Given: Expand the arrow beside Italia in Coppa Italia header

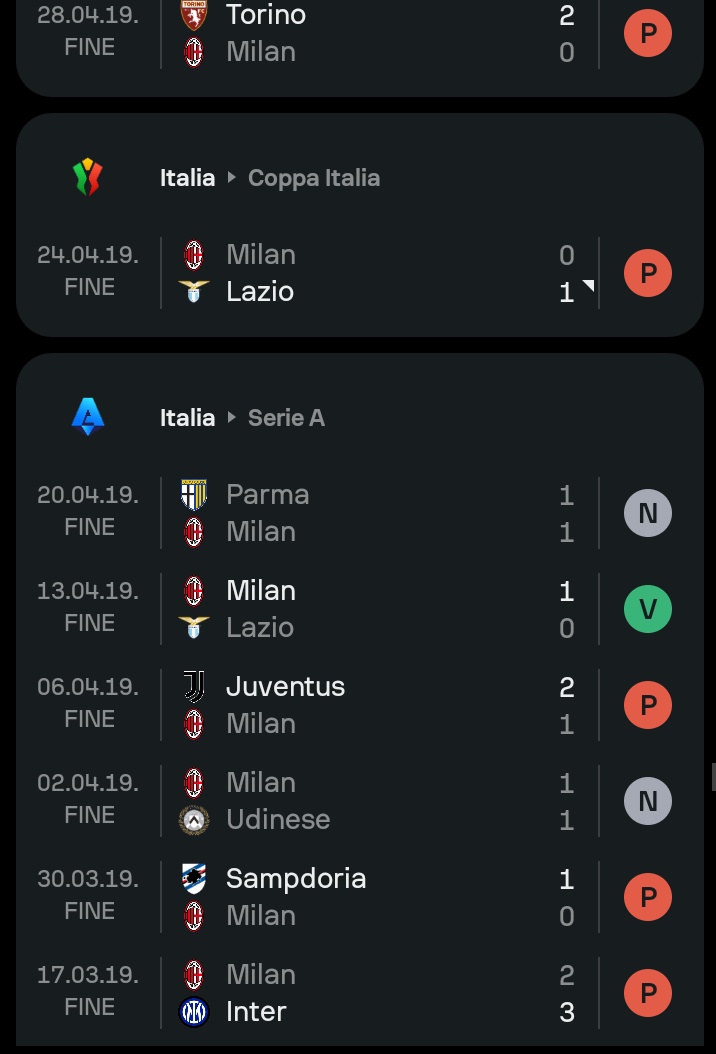Looking at the screenshot, I should pyautogui.click(x=231, y=177).
